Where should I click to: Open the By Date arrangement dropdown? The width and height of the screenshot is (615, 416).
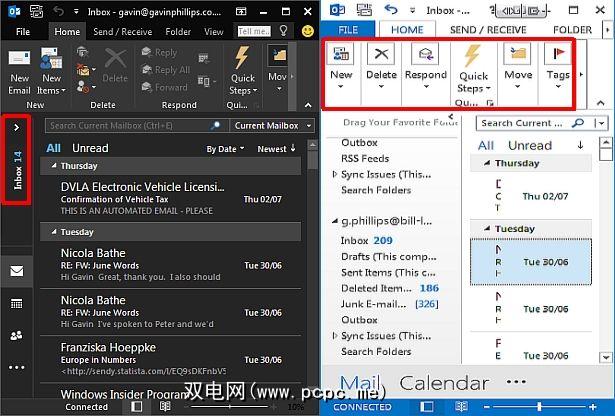[x=225, y=149]
